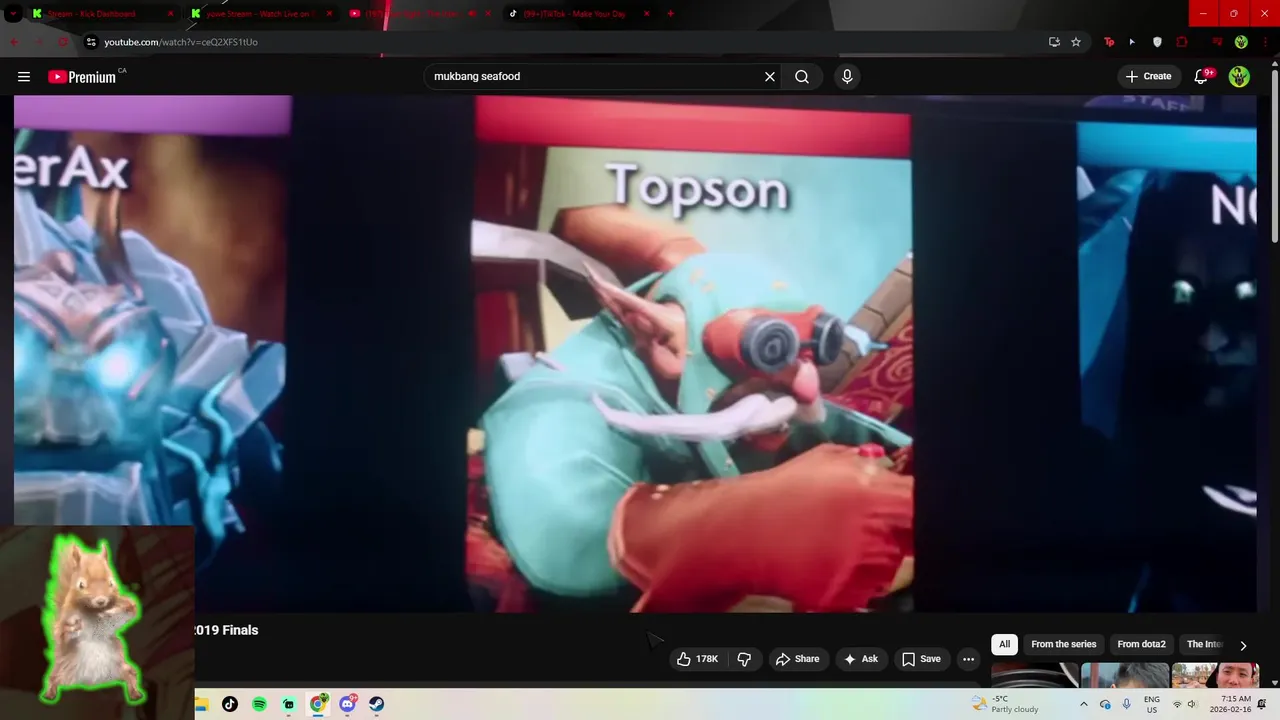Reload the current page
Image resolution: width=1280 pixels, height=720 pixels.
point(63,42)
